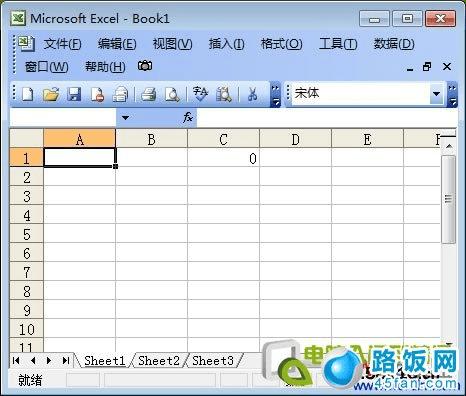Open the 视图(V) menu
Image resolution: width=466 pixels, height=396 pixels.
point(172,44)
